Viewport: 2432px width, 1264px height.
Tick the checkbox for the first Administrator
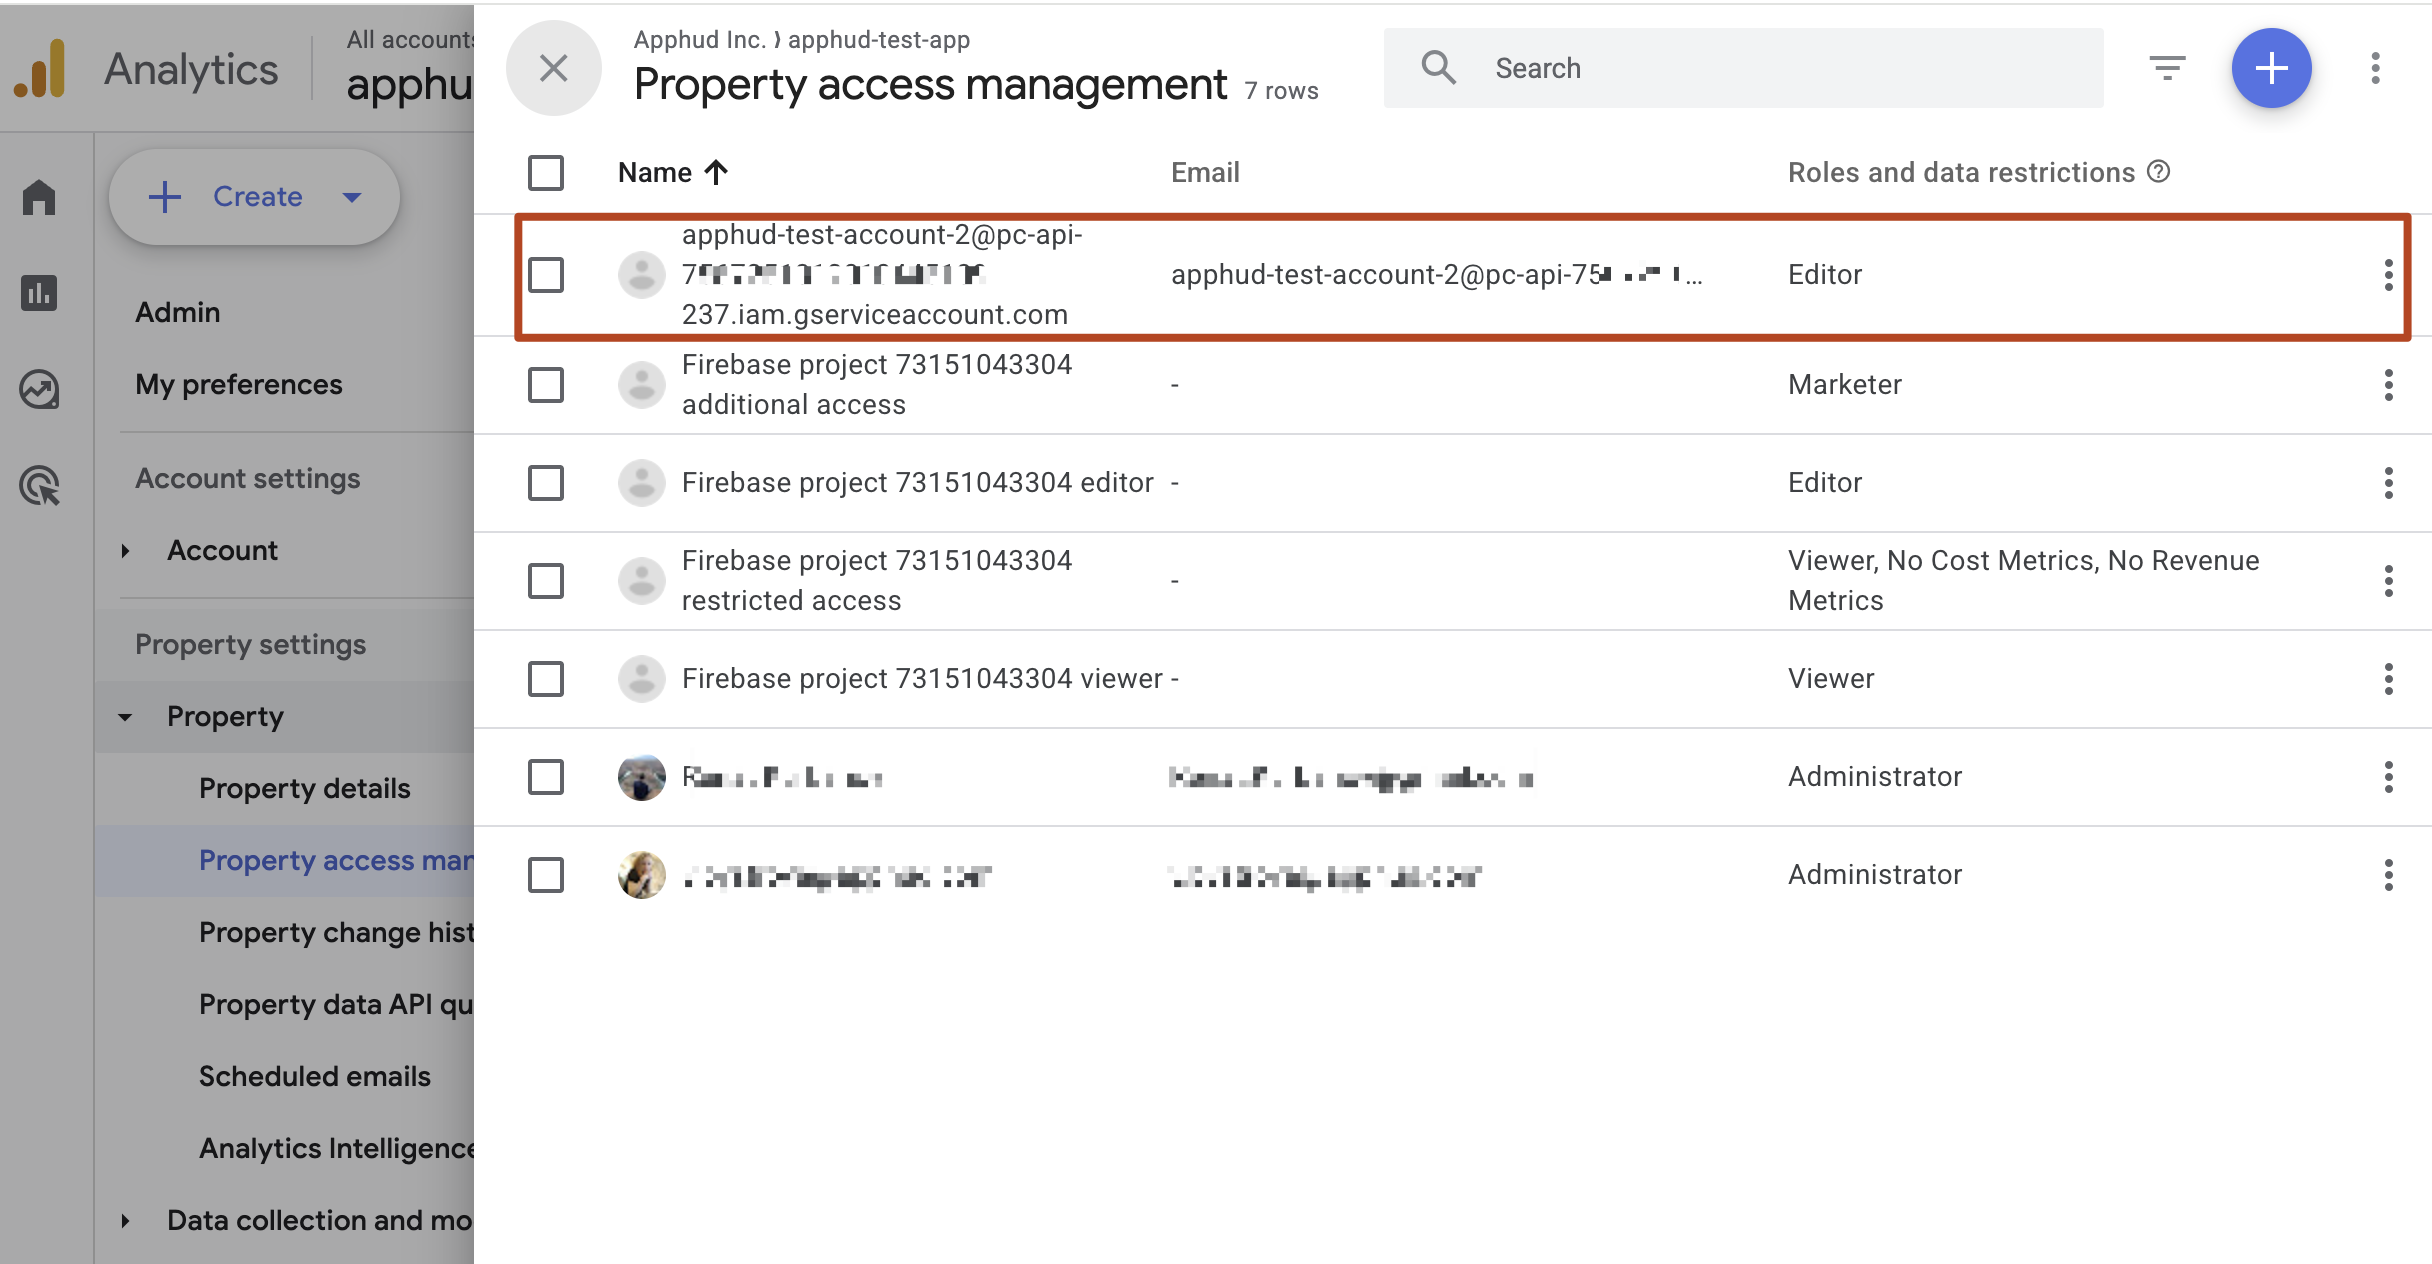(546, 777)
